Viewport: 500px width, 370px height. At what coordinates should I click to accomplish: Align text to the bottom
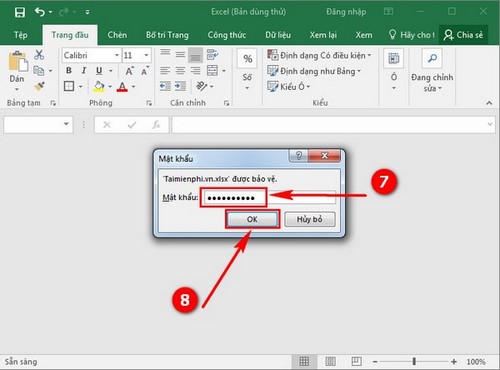(x=195, y=55)
